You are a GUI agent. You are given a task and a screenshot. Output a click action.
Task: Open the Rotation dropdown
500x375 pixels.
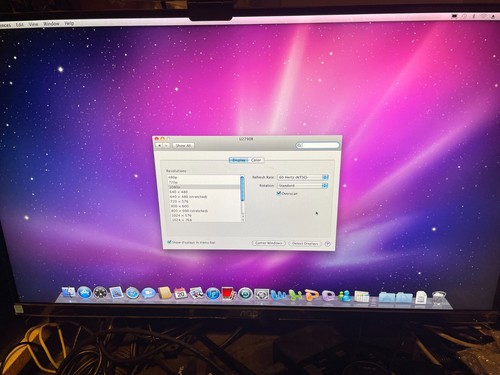[303, 185]
